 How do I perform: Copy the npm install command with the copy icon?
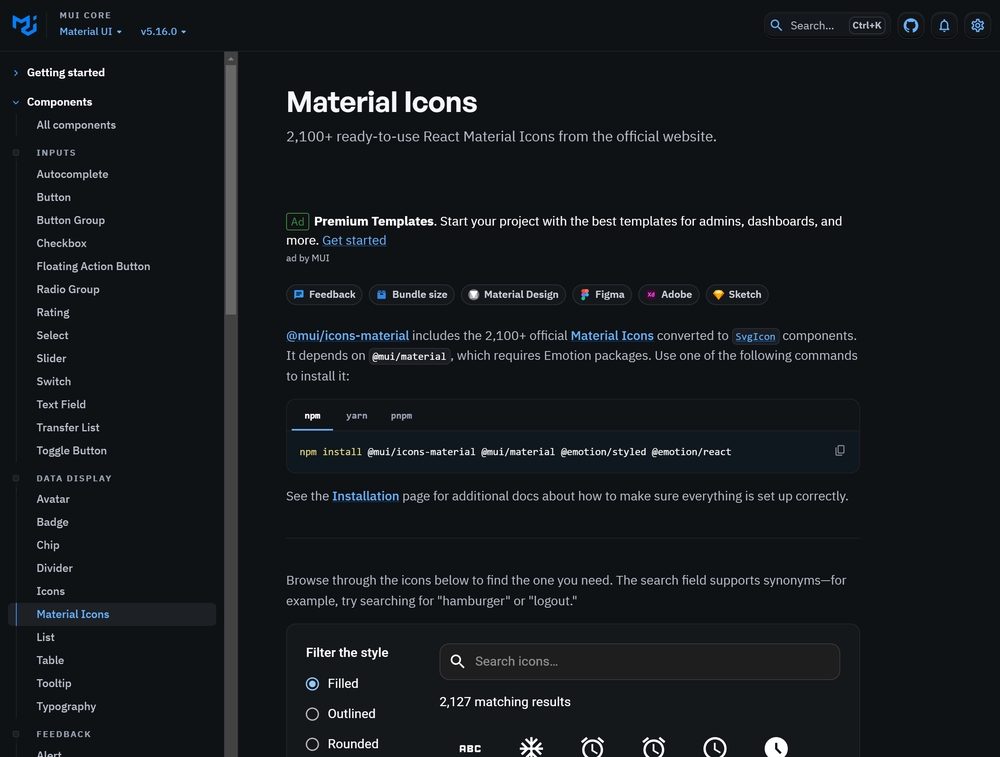(x=840, y=450)
